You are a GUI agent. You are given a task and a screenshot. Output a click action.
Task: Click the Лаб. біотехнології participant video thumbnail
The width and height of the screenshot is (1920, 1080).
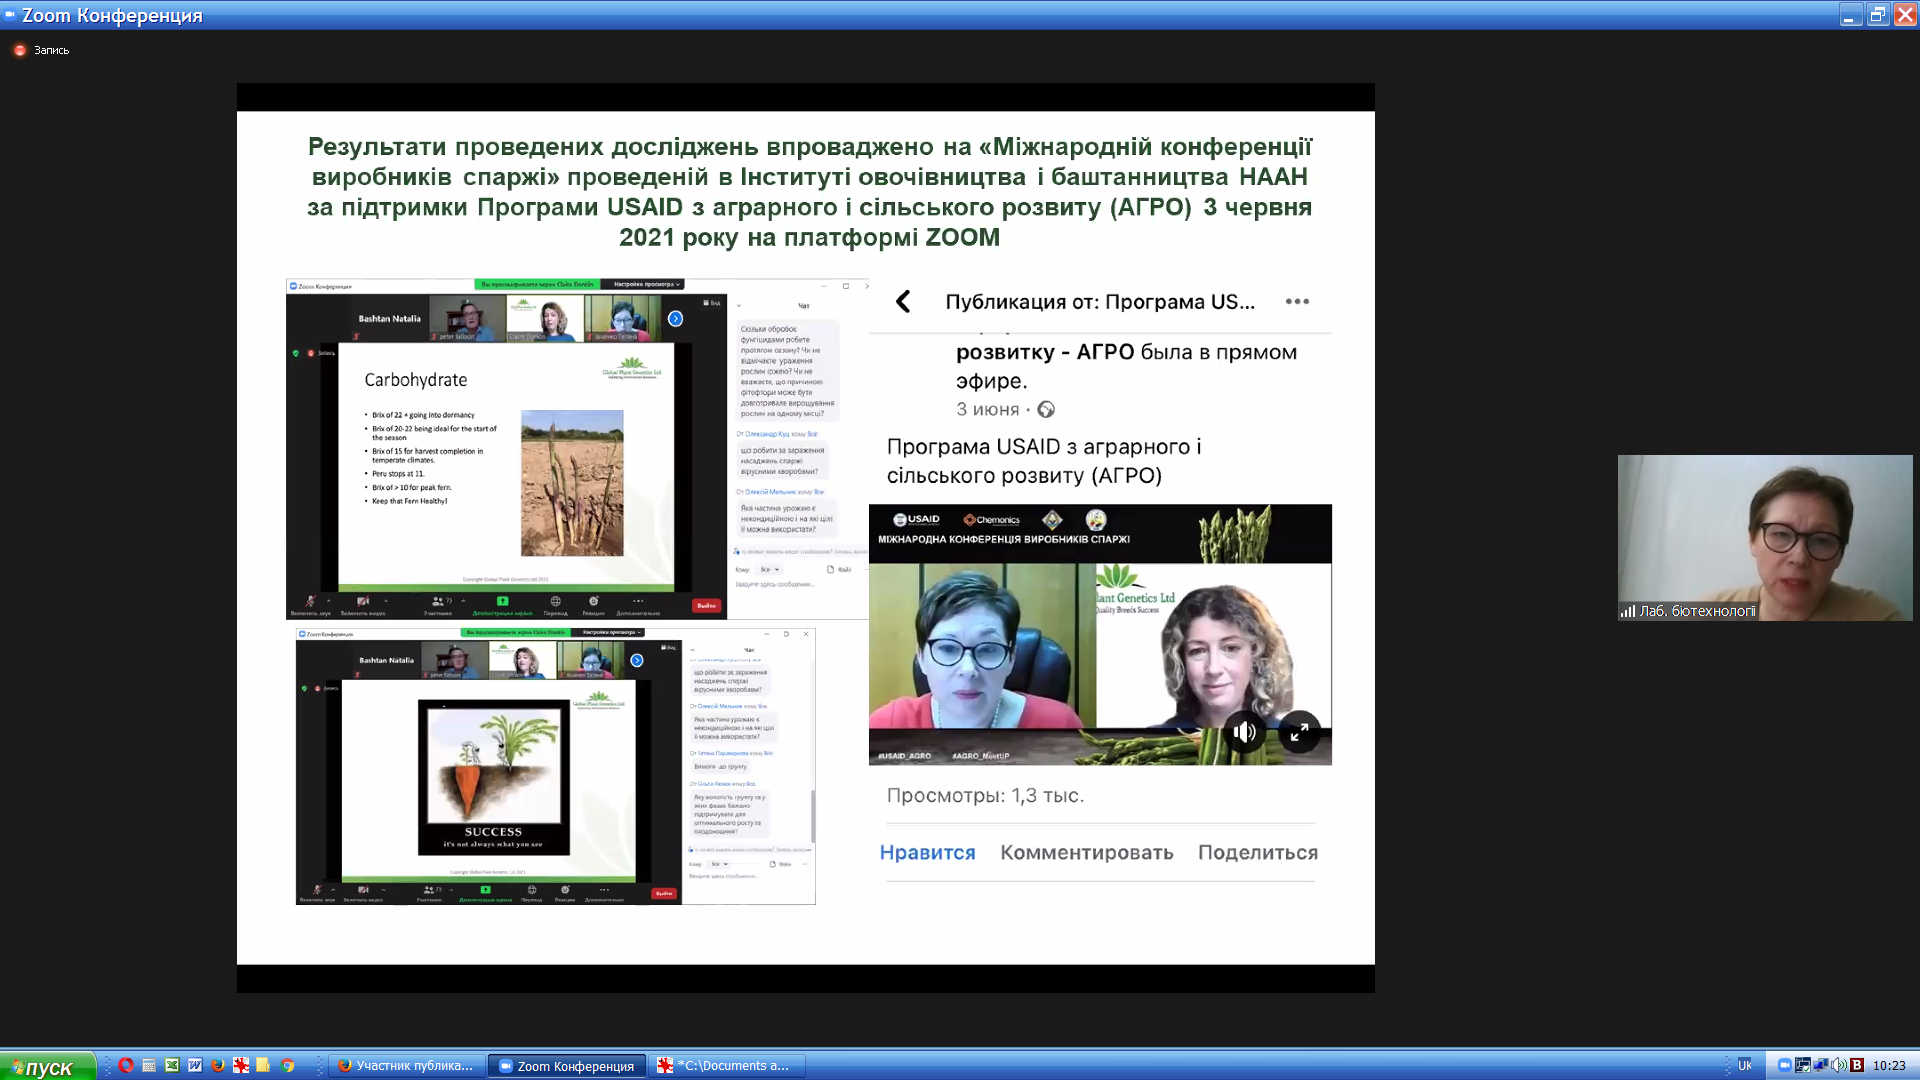pyautogui.click(x=1765, y=538)
